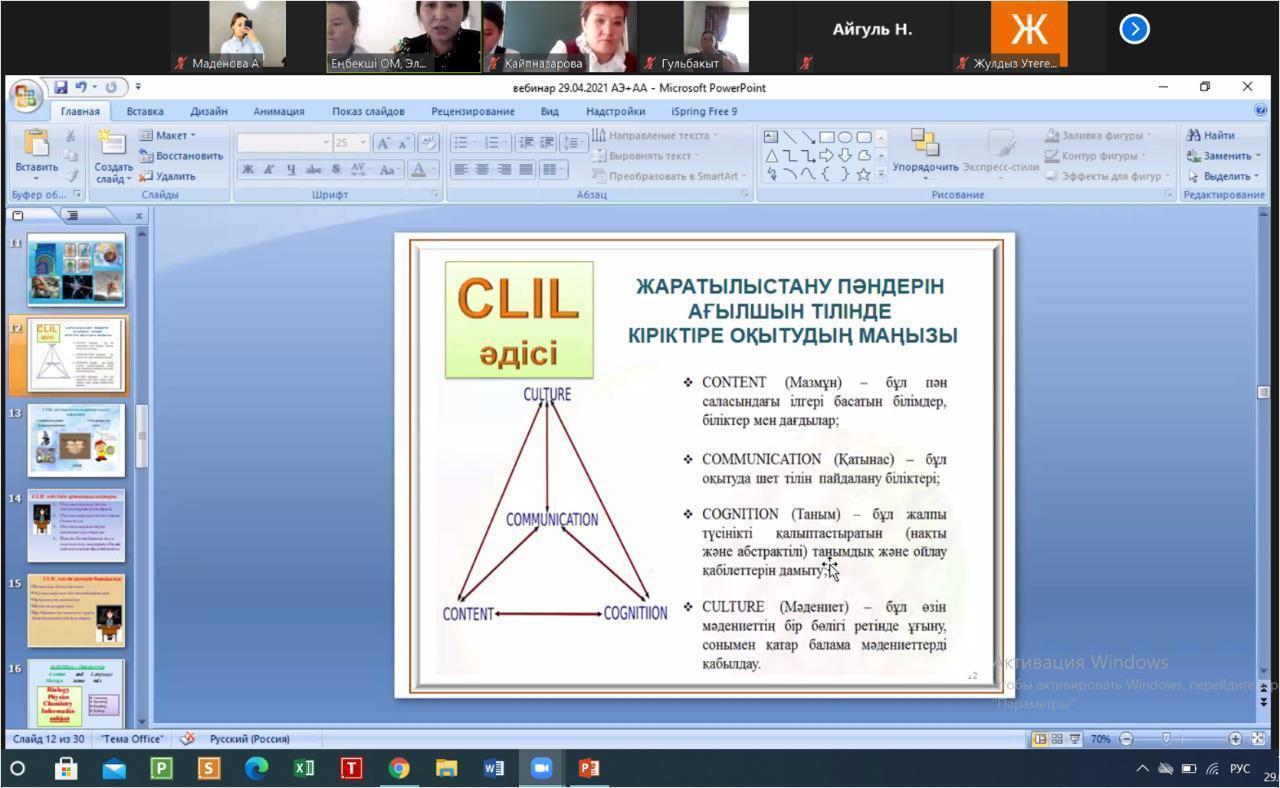Switch to normal view in status bar

(1040, 739)
